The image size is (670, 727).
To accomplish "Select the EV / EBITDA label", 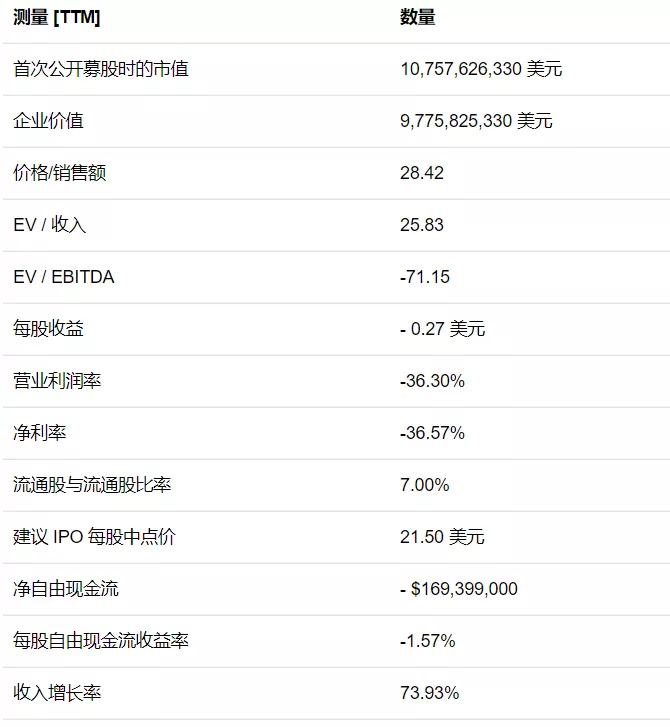I will click(x=64, y=277).
